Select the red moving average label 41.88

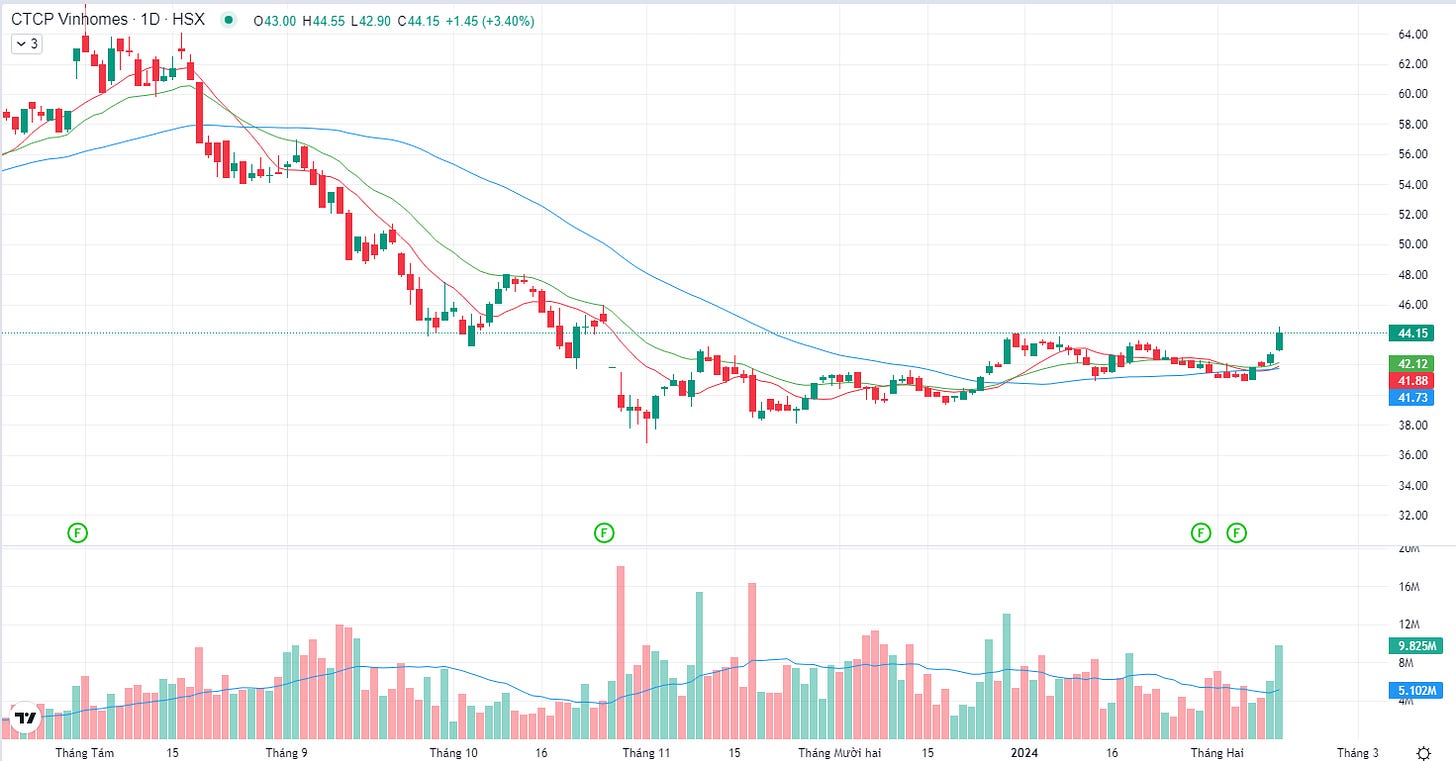tap(1411, 381)
